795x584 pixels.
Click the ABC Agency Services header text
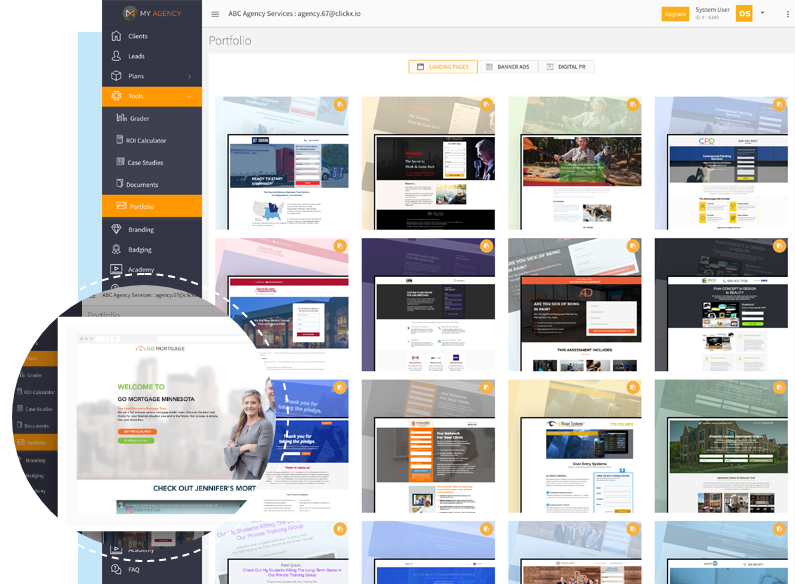click(295, 14)
